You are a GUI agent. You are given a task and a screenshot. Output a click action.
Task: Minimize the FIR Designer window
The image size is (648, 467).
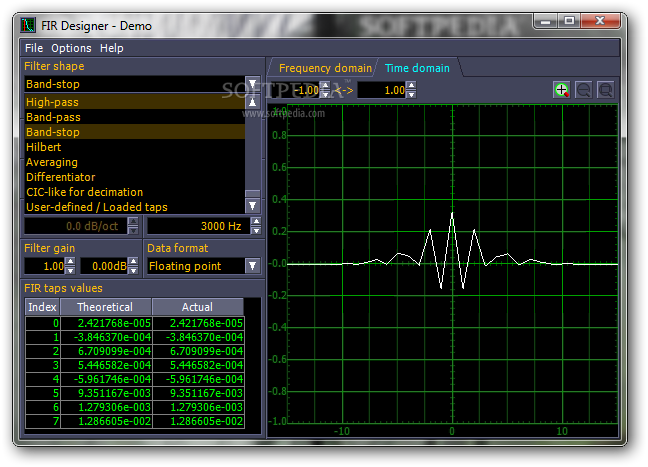546,21
